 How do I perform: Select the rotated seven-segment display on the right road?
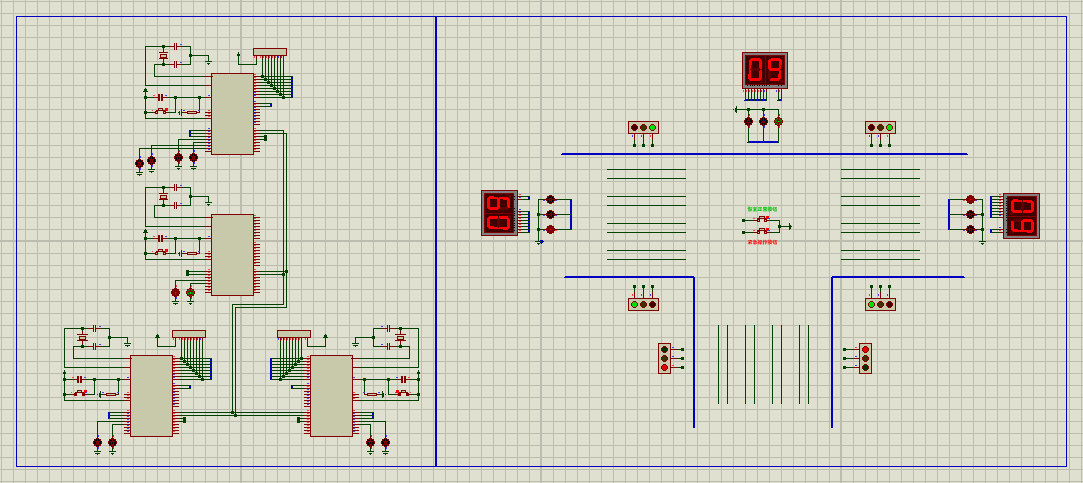[x=1021, y=216]
